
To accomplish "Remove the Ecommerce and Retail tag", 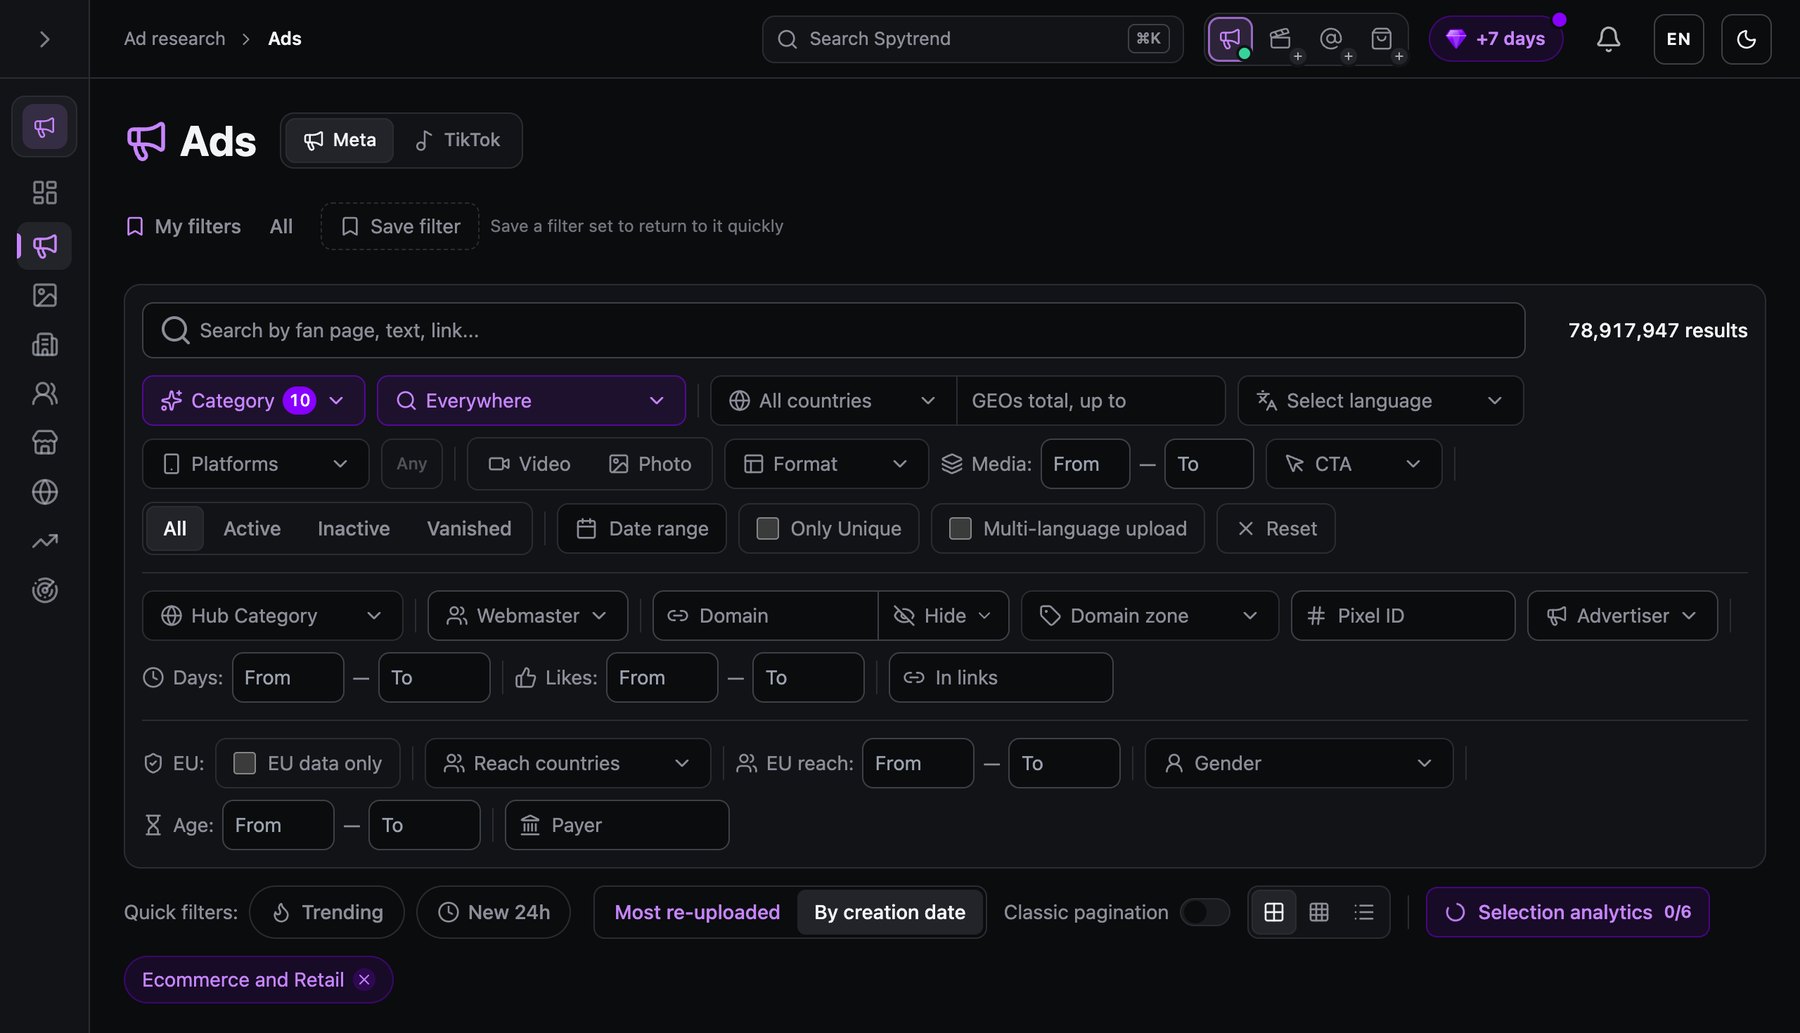I will pos(365,980).
